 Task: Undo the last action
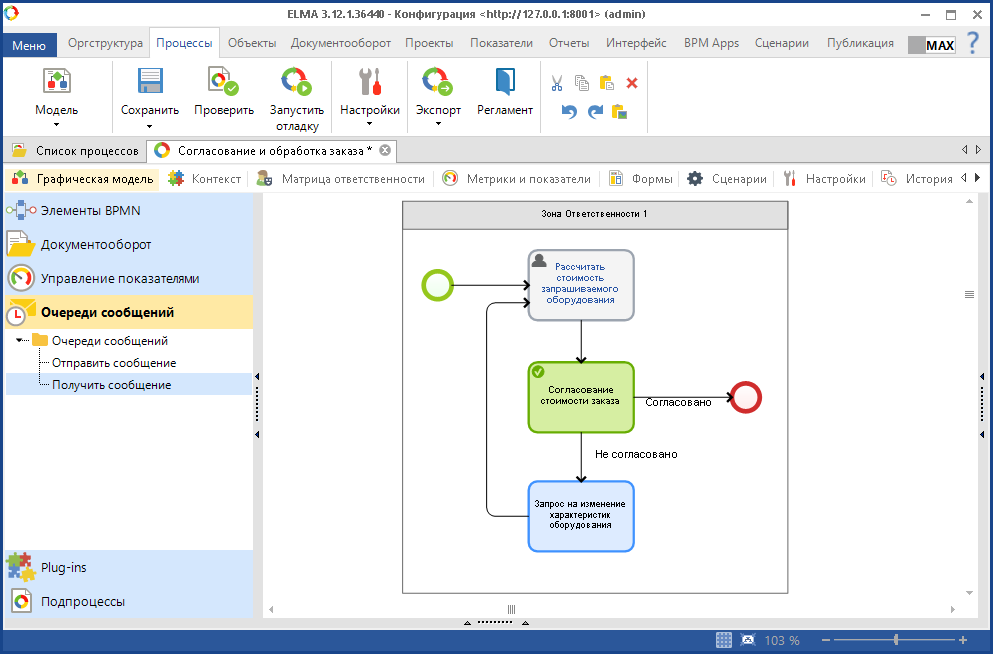point(569,112)
